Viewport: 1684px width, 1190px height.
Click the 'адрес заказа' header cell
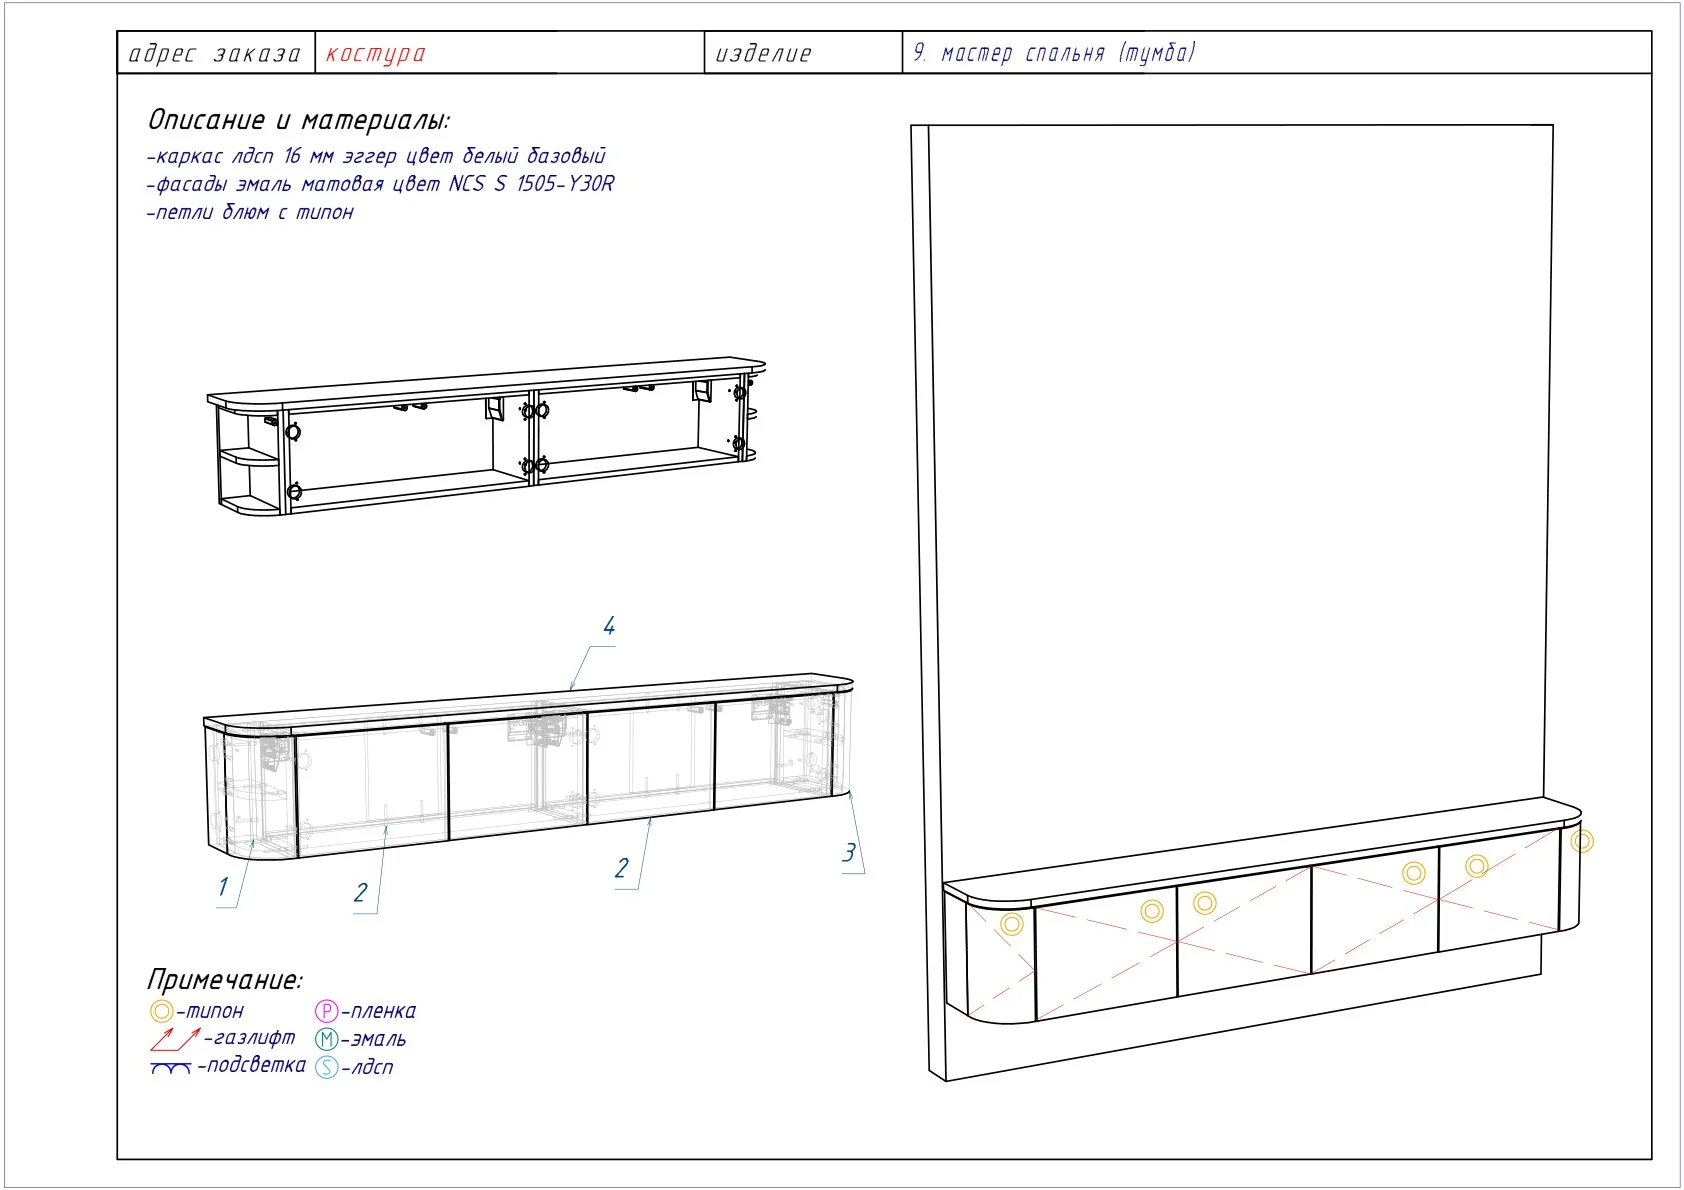pyautogui.click(x=216, y=53)
